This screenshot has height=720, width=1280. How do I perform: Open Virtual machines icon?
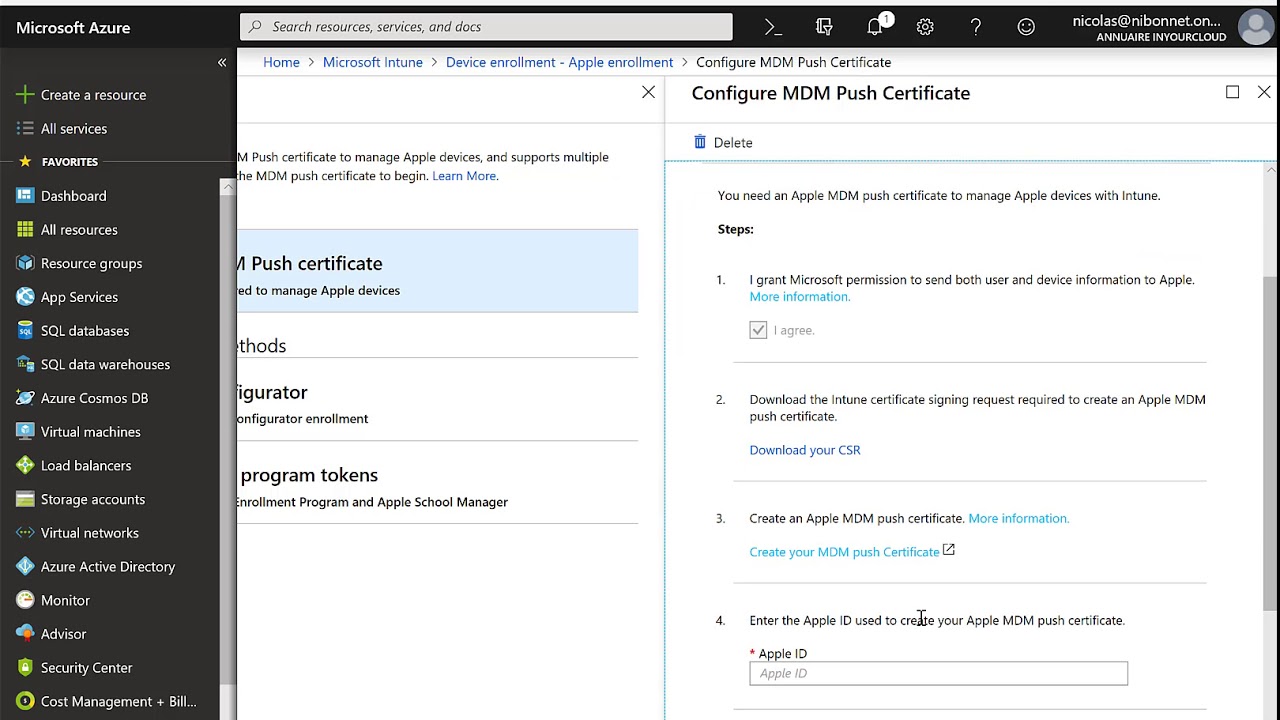(25, 432)
